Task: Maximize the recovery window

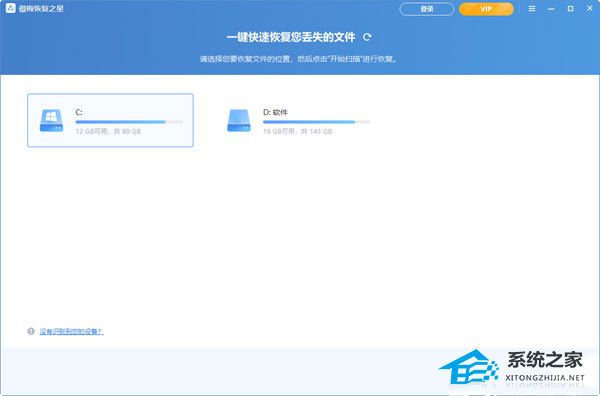Action: pos(570,8)
